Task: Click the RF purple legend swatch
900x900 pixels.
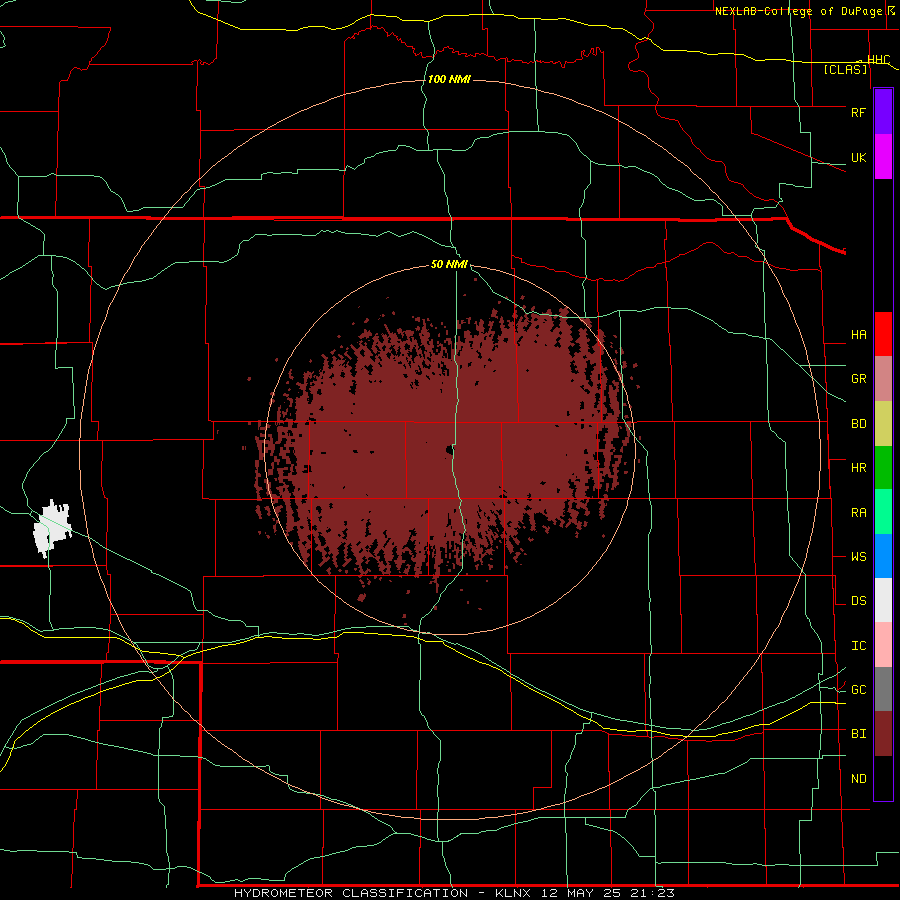Action: click(883, 112)
